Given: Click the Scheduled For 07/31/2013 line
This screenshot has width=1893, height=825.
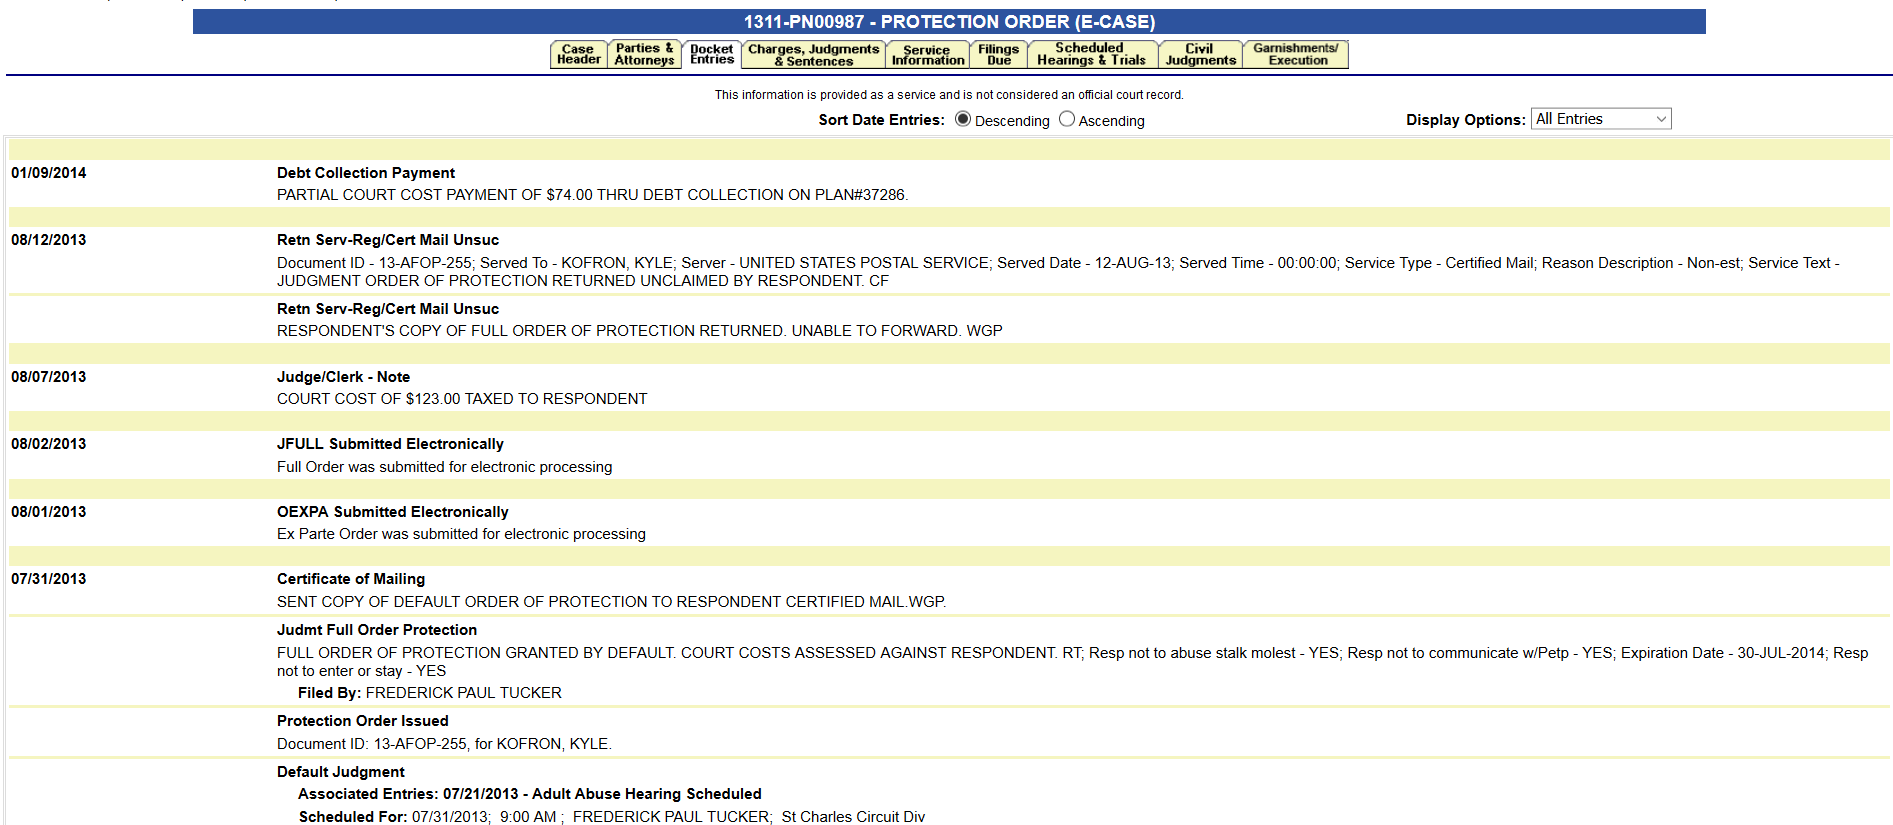Looking at the screenshot, I should (612, 817).
